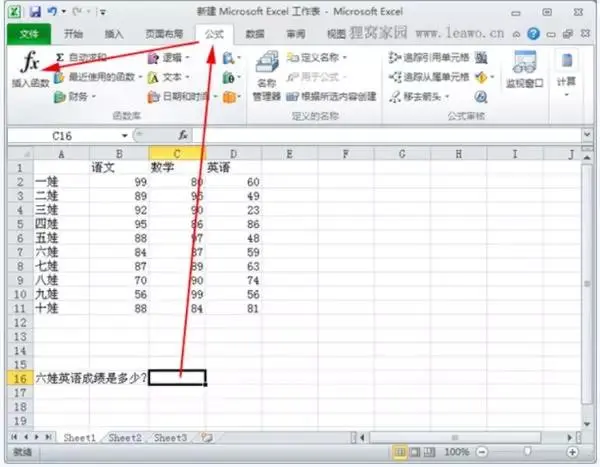The width and height of the screenshot is (600, 467).
Task: Open Calculation (计算) options
Action: pyautogui.click(x=566, y=72)
